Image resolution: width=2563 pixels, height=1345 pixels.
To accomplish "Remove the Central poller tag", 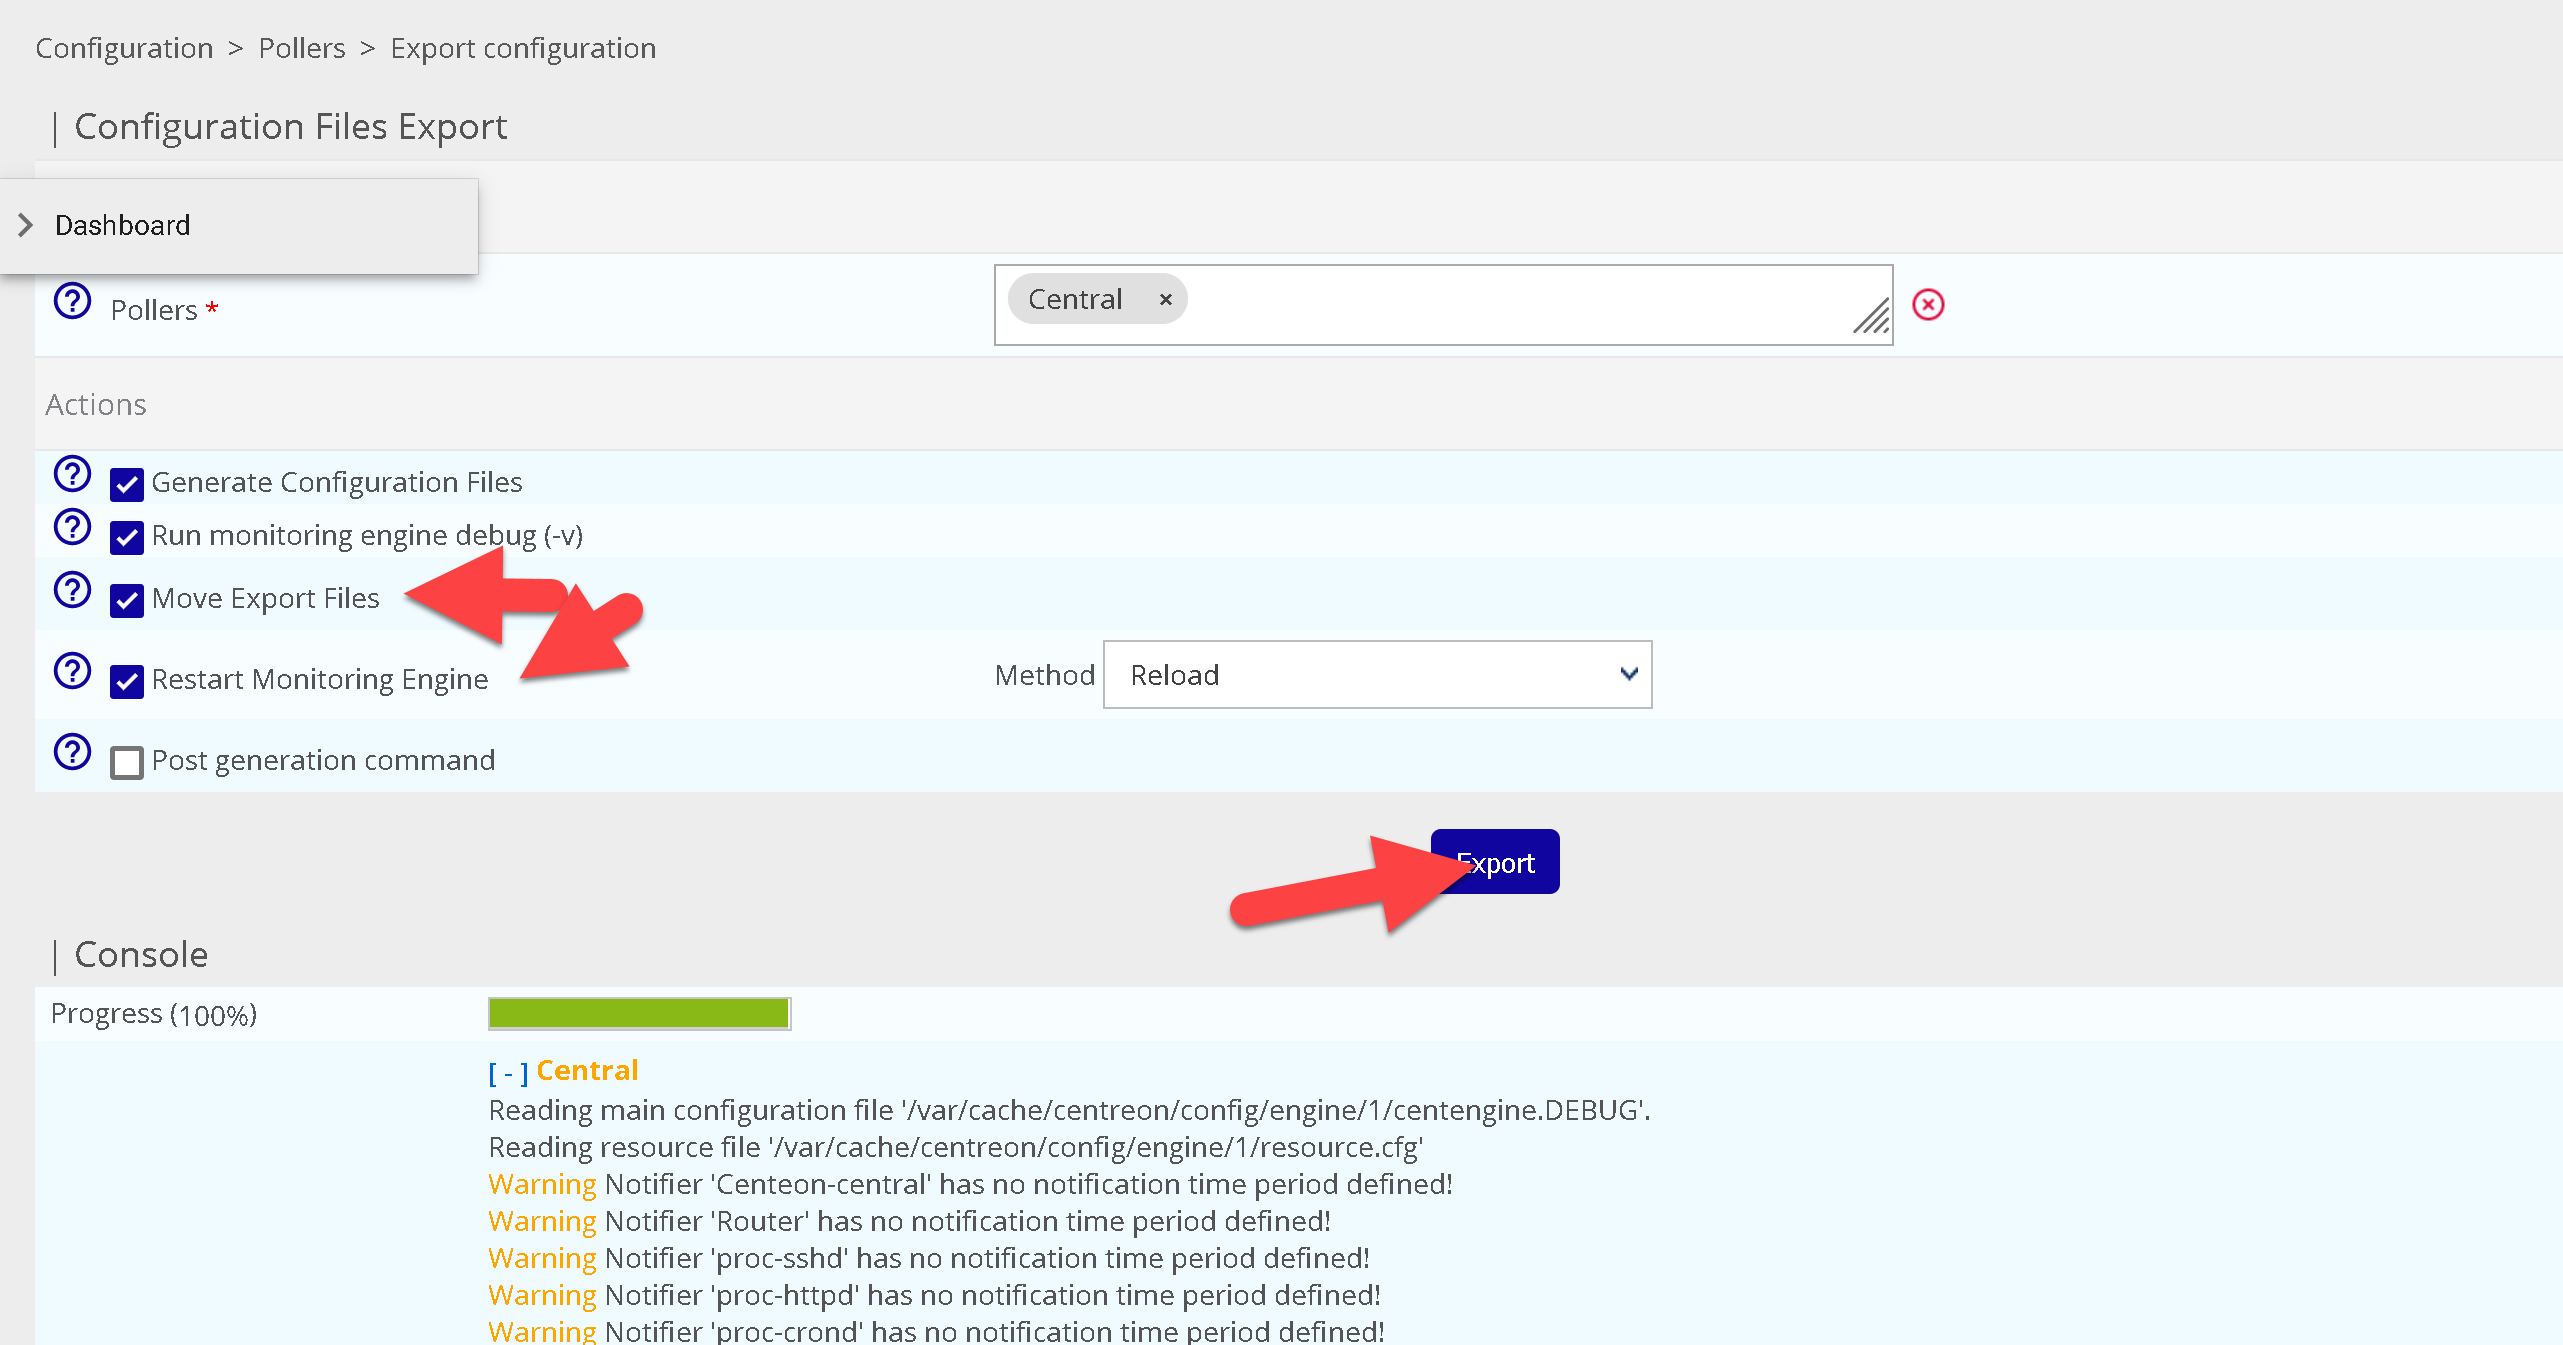I will (x=1165, y=300).
